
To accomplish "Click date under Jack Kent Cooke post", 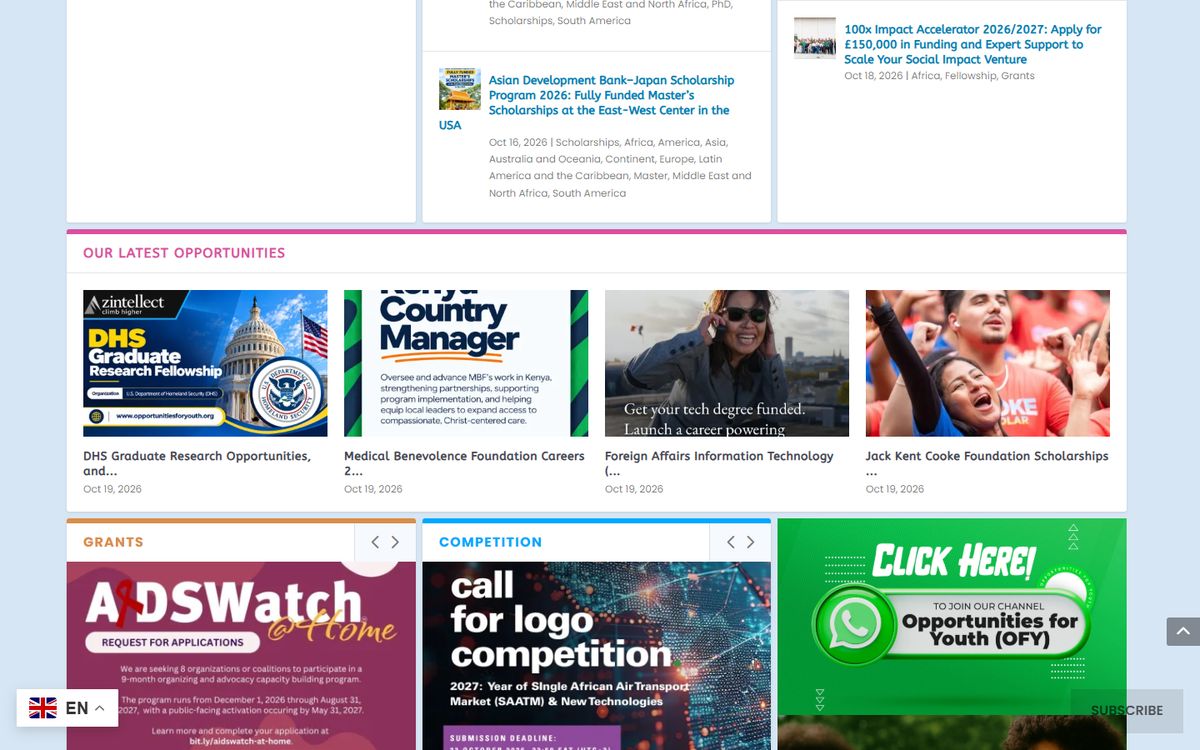I will tap(895, 489).
